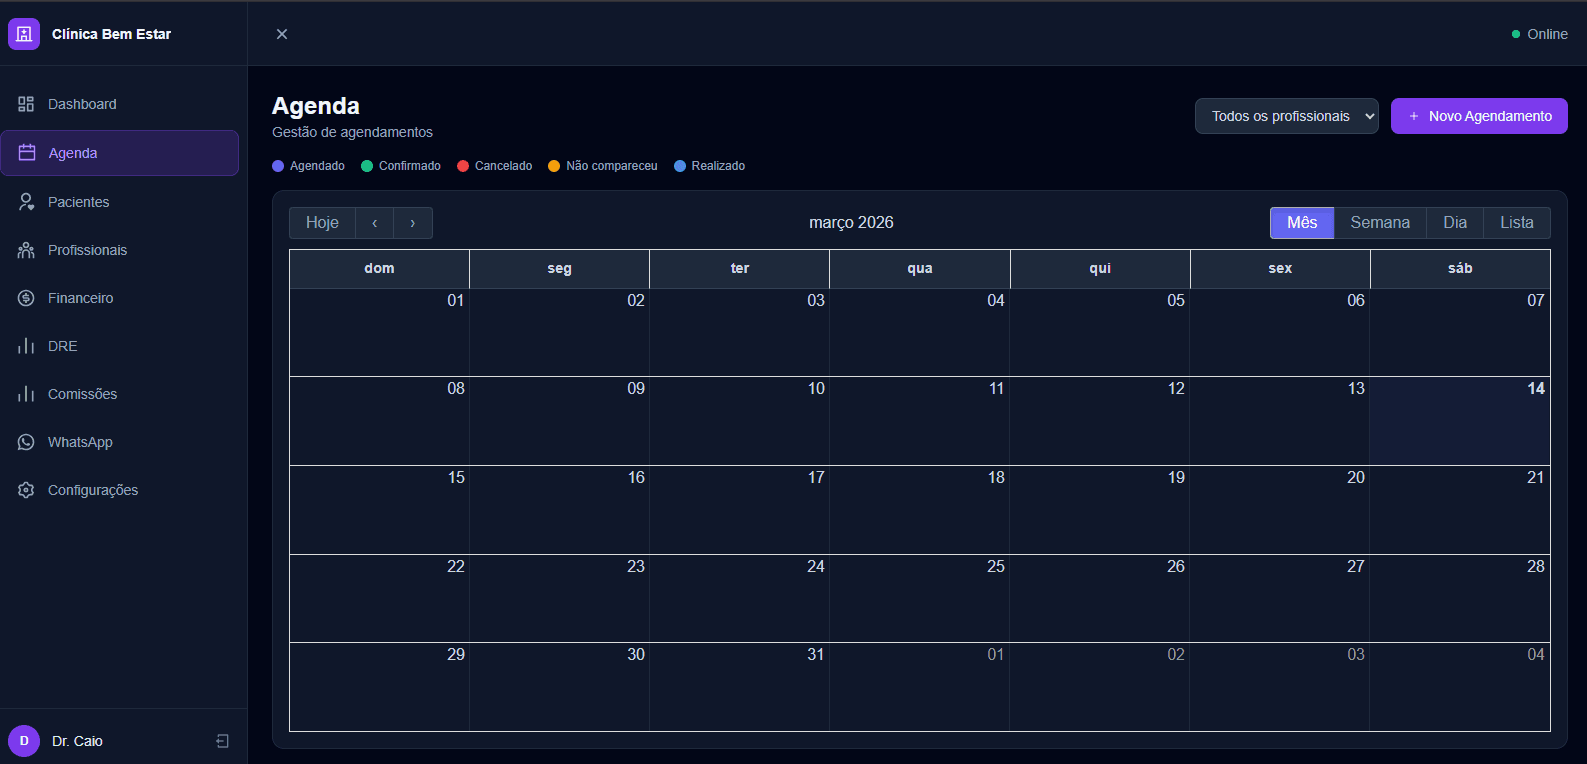Open Comissões in the sidebar menu
Screen dimensions: 1587x764
coord(82,394)
